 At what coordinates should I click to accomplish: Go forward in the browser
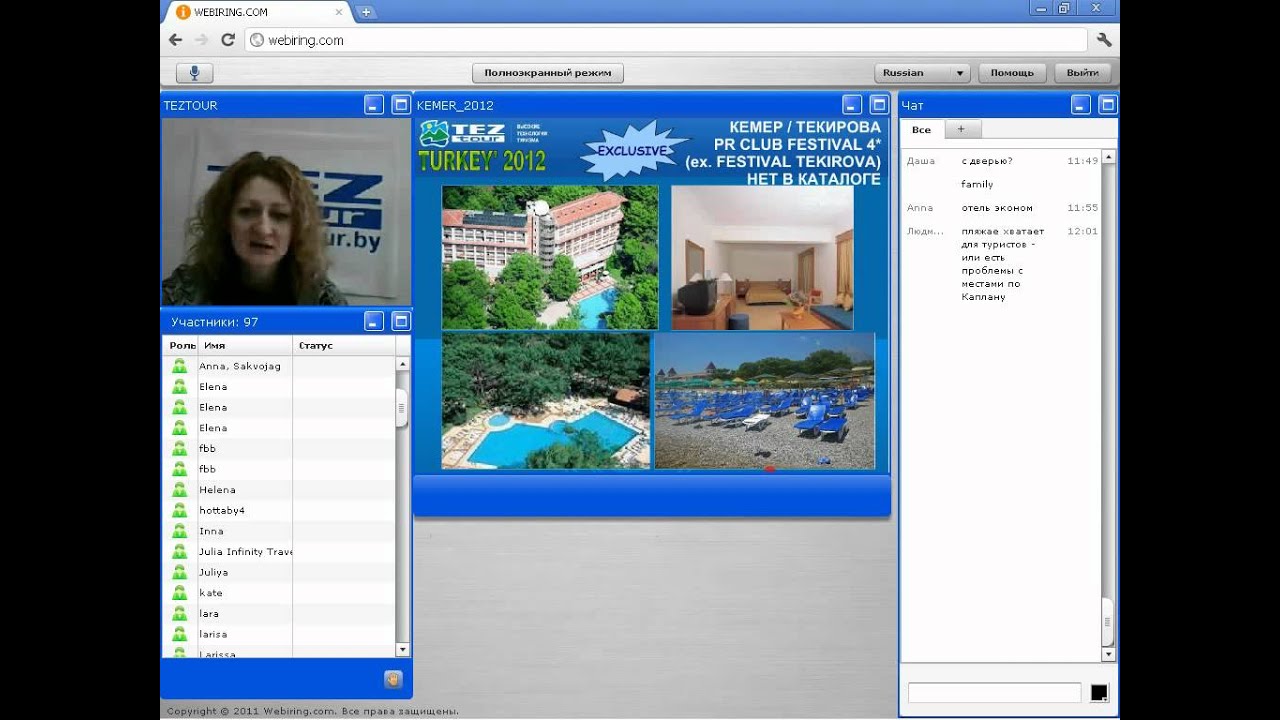[x=202, y=40]
